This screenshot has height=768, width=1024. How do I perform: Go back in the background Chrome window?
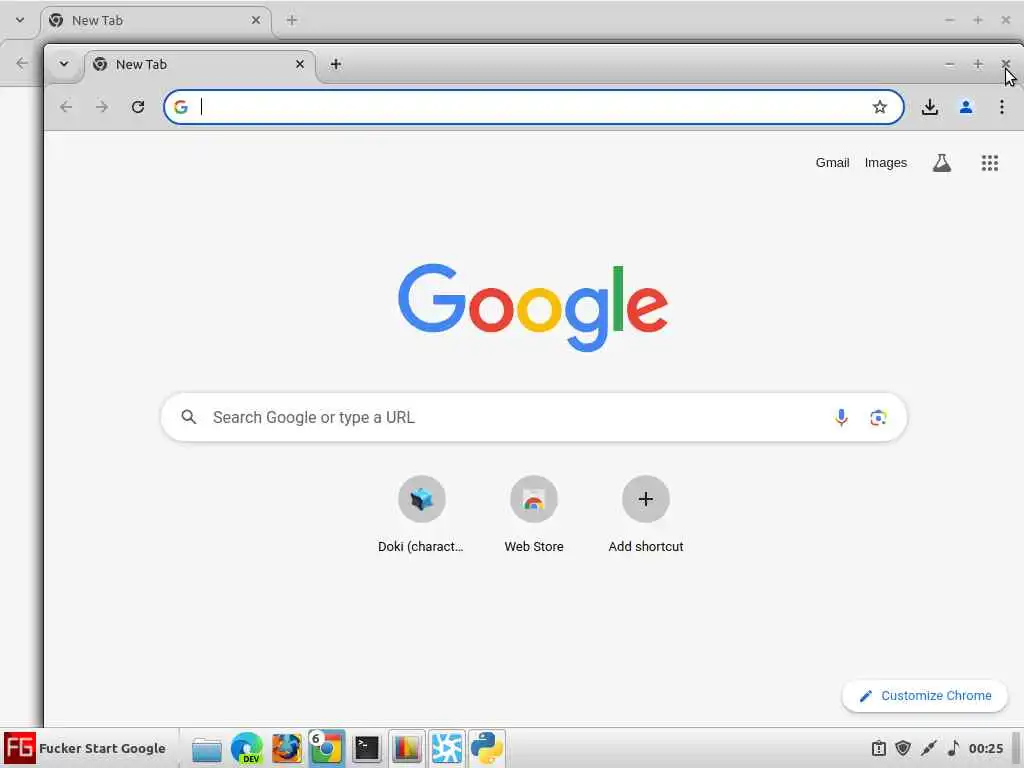pyautogui.click(x=22, y=63)
